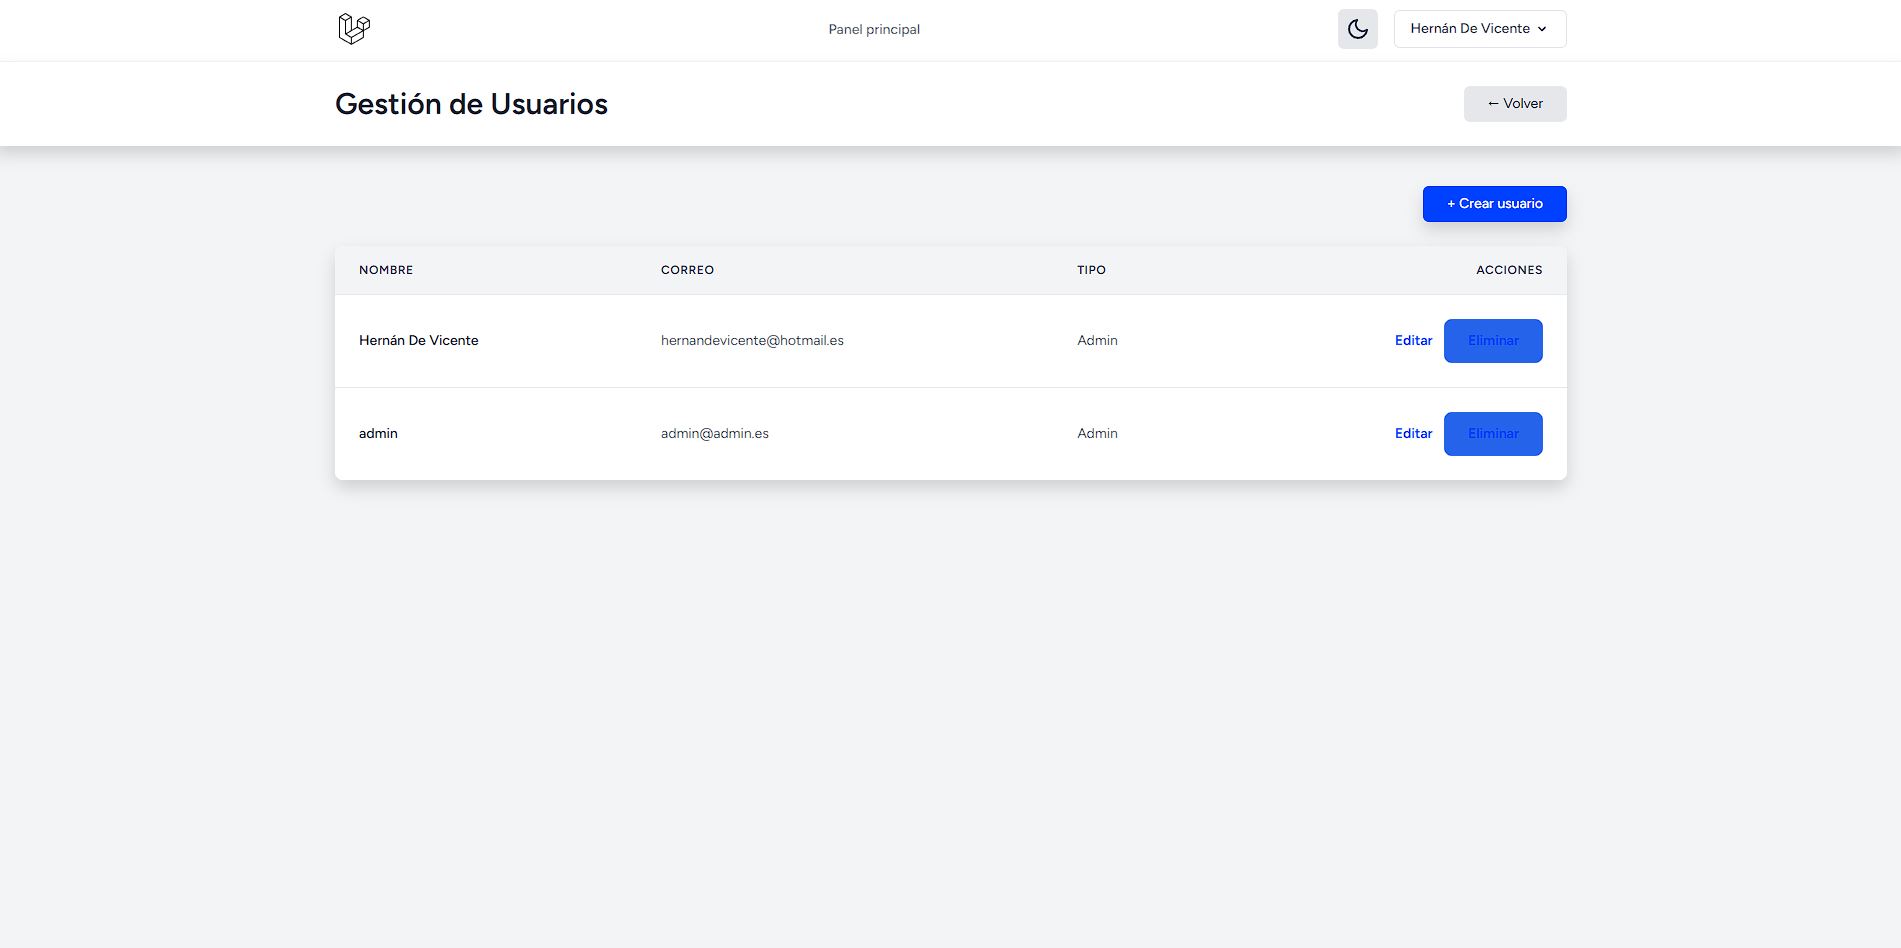Edit the Hernán De Vicente user

click(1413, 341)
